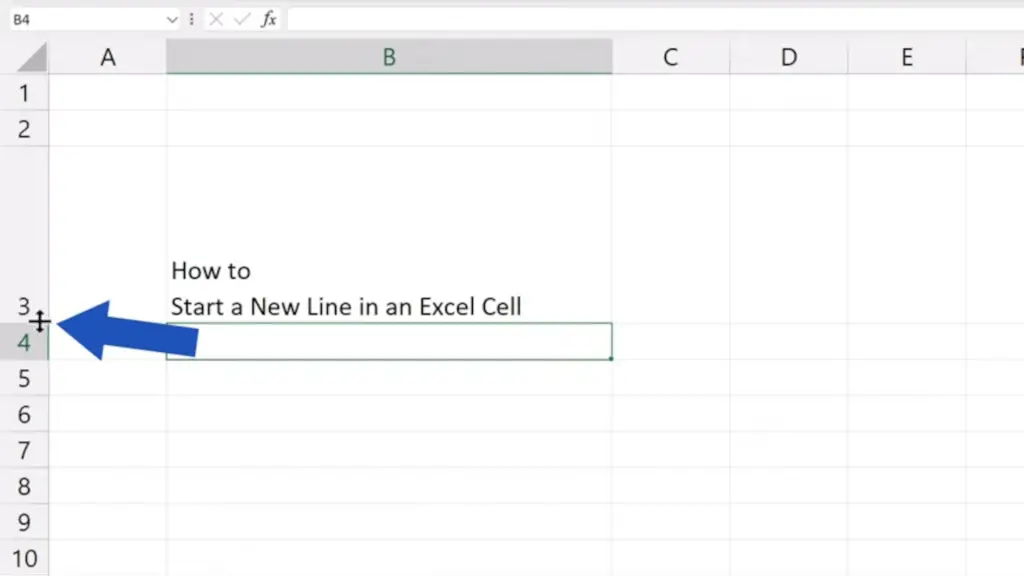Click the three-dot handle beside Name Box

191,19
